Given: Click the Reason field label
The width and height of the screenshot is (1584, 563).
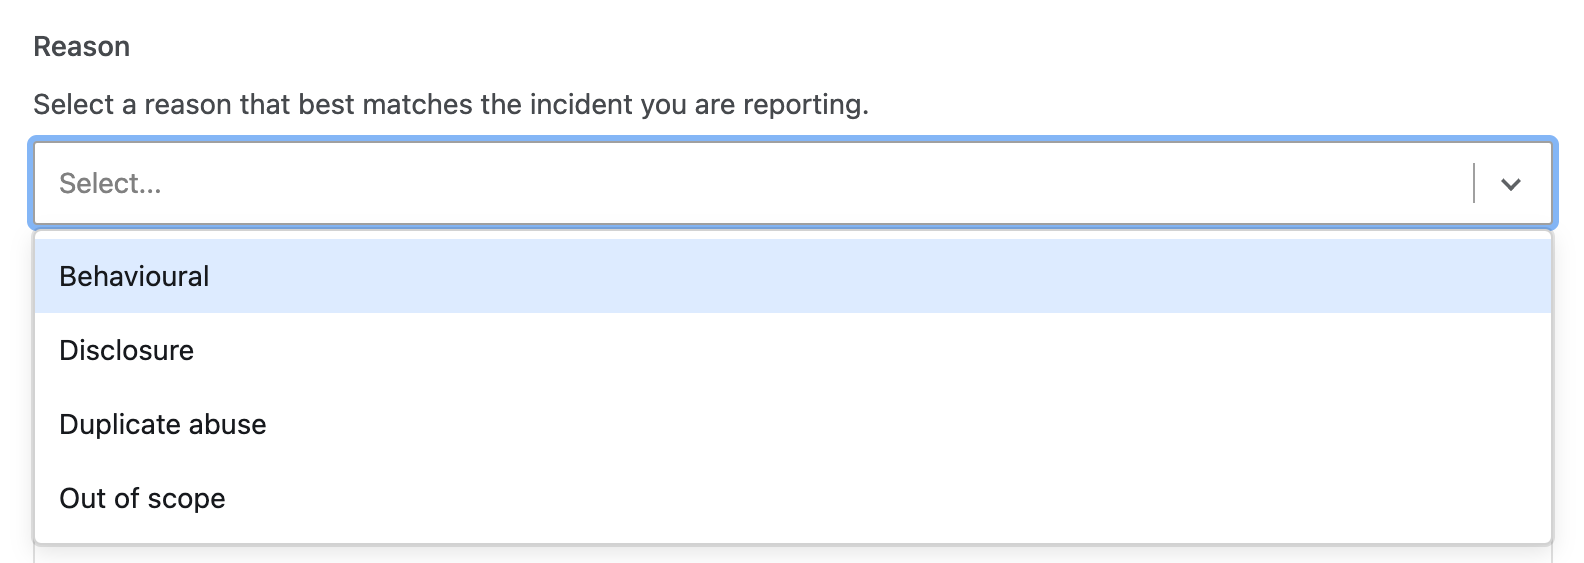Looking at the screenshot, I should [82, 47].
